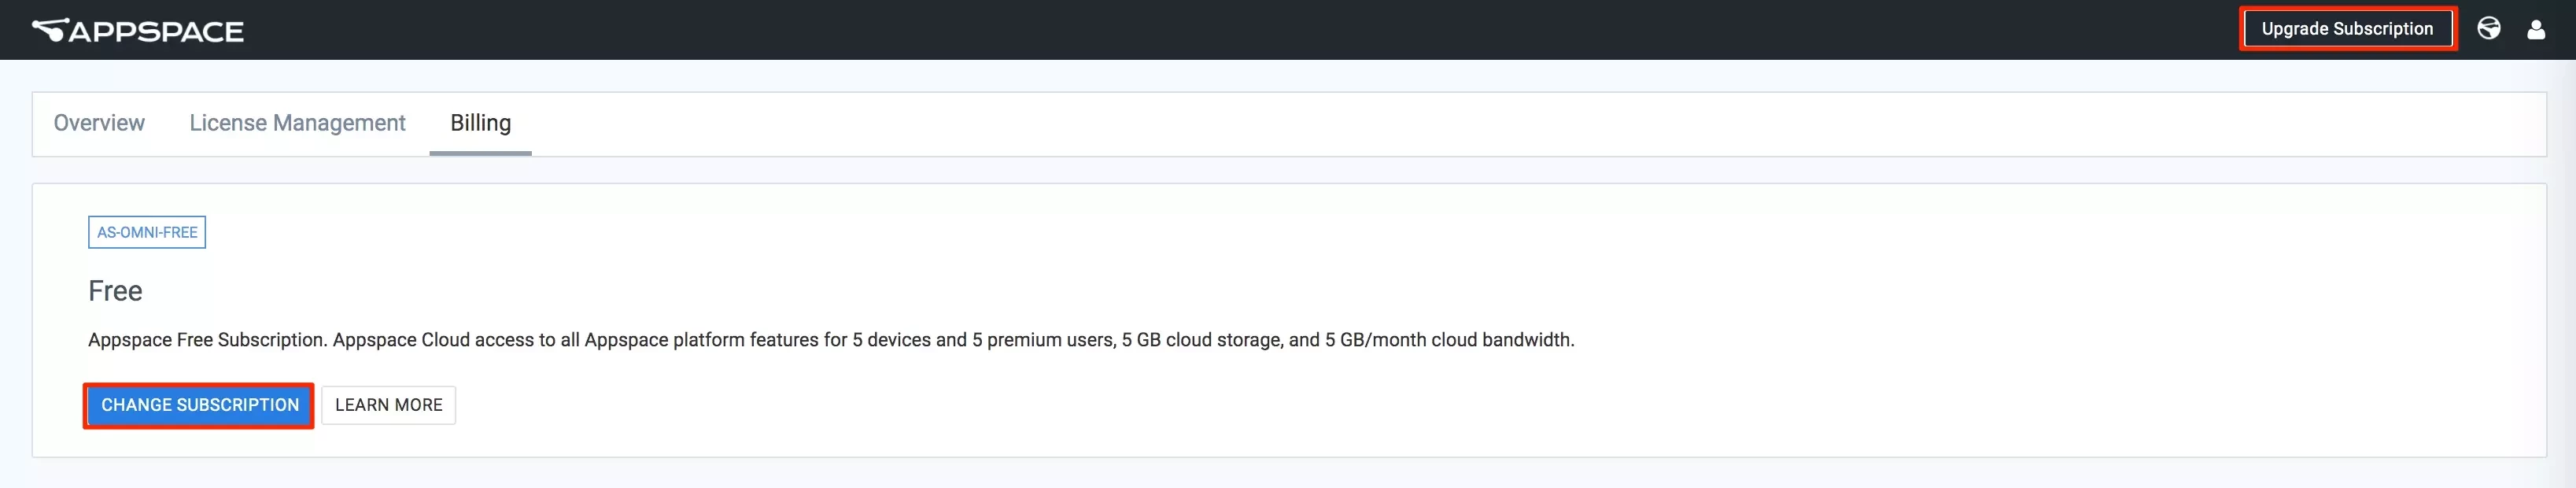The width and height of the screenshot is (2576, 488).
Task: Click the Appspace Free Subscription description text
Action: coord(831,340)
